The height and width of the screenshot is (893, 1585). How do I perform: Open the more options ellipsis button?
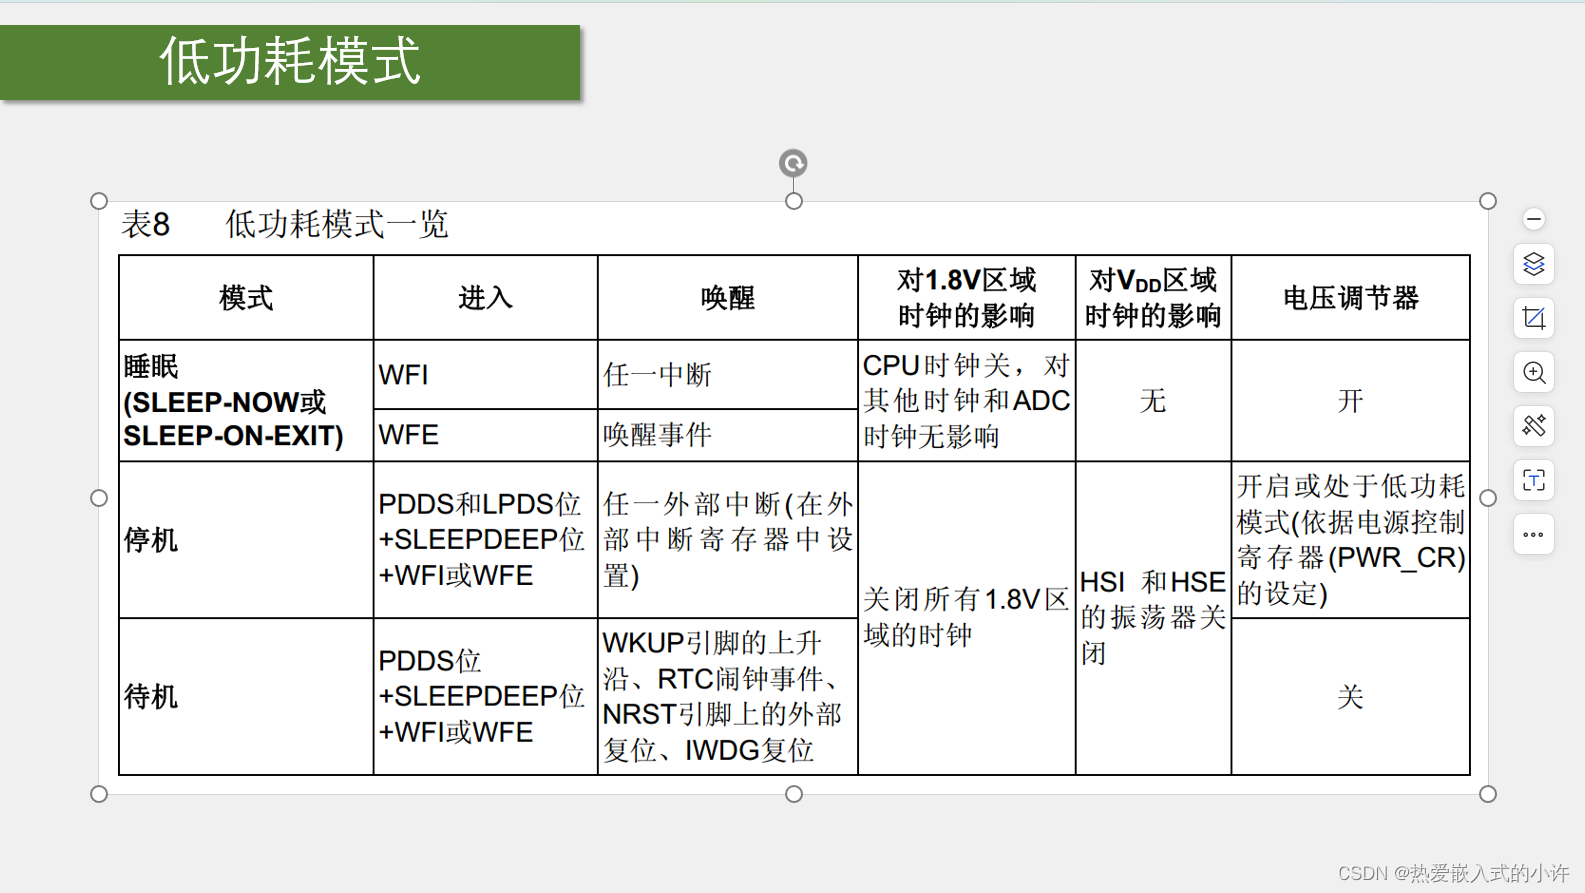[x=1534, y=534]
